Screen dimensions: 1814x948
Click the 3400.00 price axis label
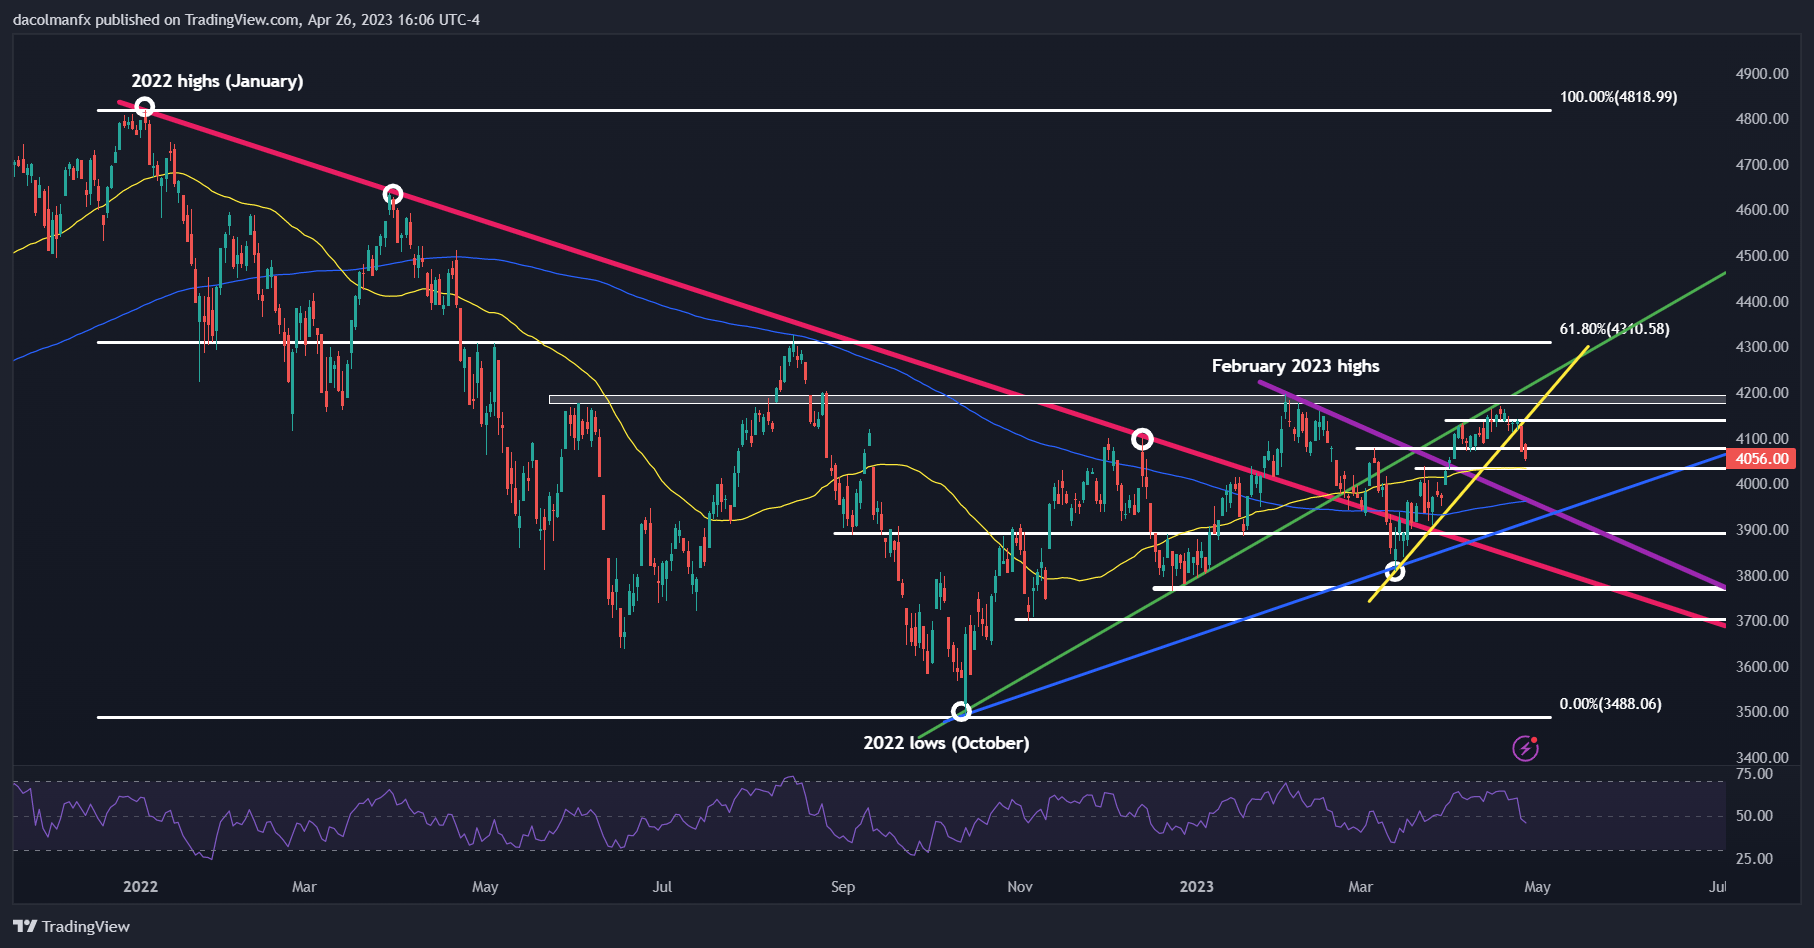pos(1762,757)
